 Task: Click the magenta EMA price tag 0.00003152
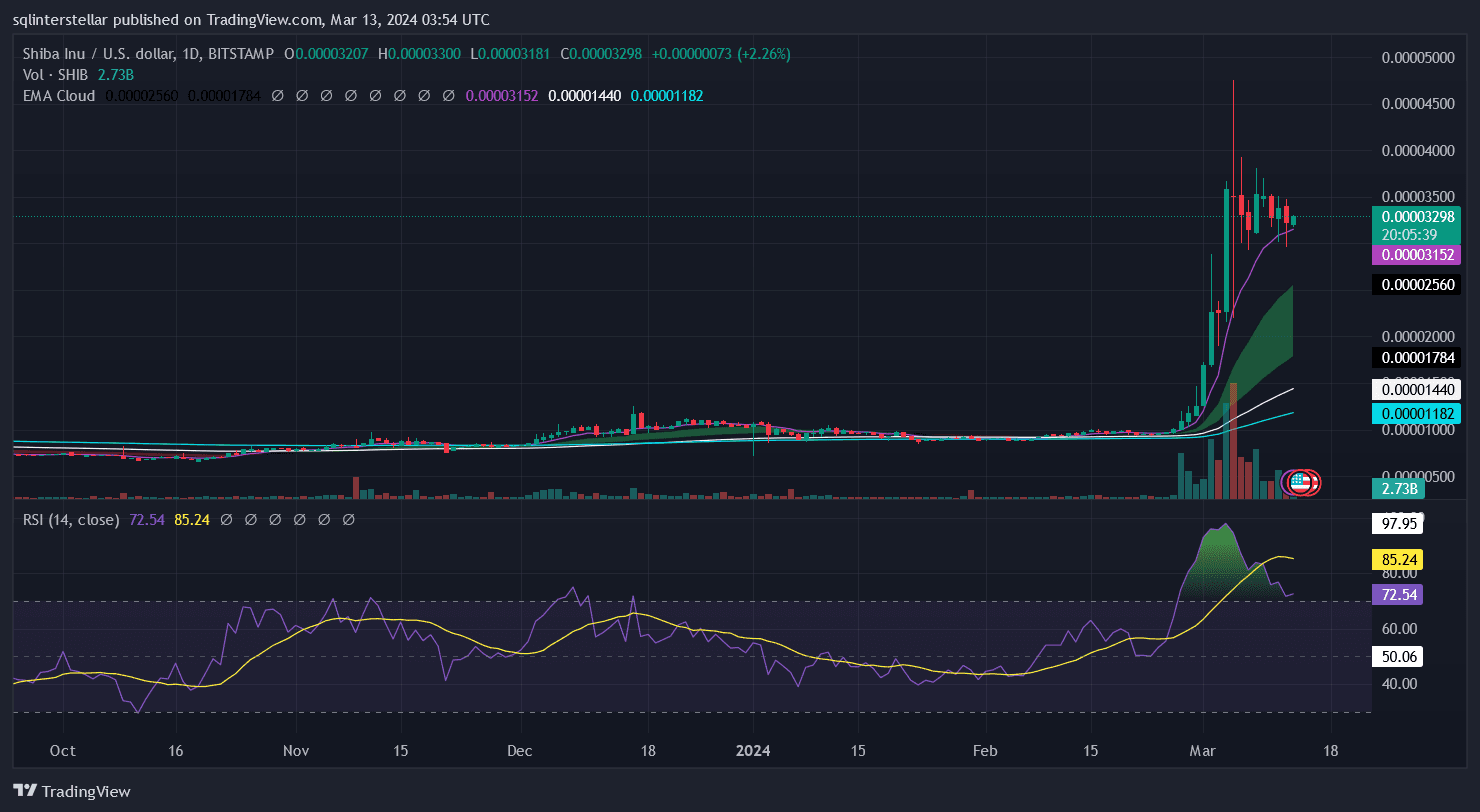pyautogui.click(x=1418, y=255)
